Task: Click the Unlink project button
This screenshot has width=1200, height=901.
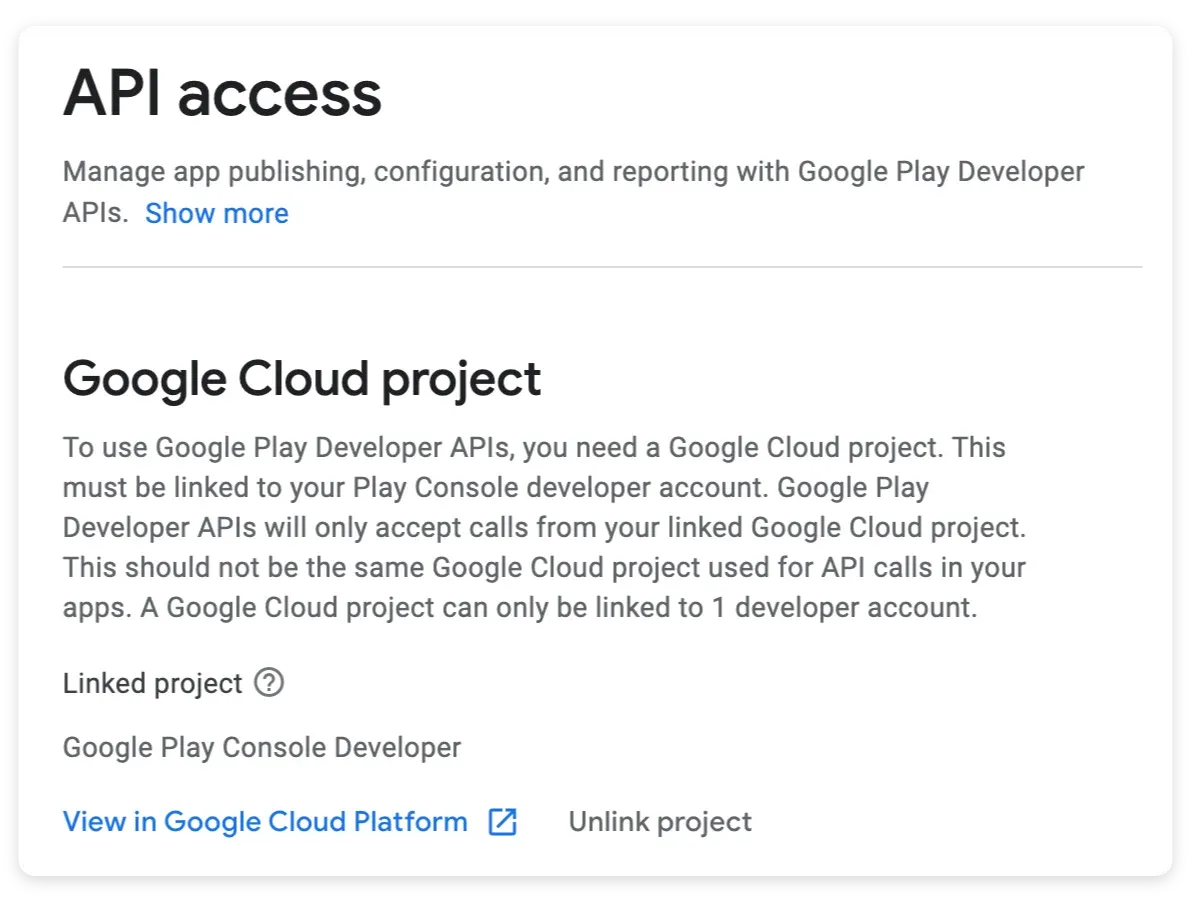Action: [x=660, y=822]
